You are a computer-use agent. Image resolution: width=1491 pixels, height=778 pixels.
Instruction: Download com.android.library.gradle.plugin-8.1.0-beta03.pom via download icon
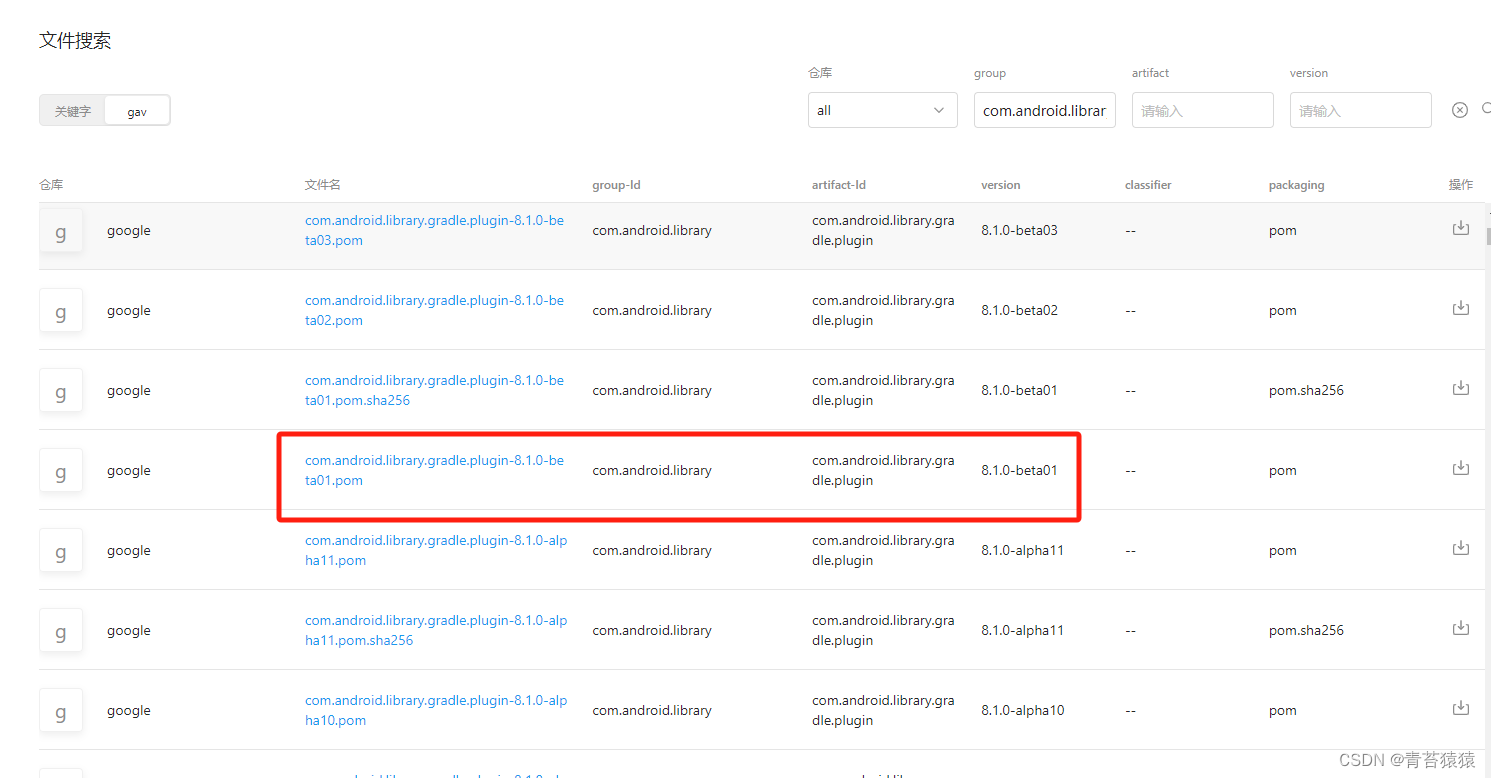(x=1461, y=228)
